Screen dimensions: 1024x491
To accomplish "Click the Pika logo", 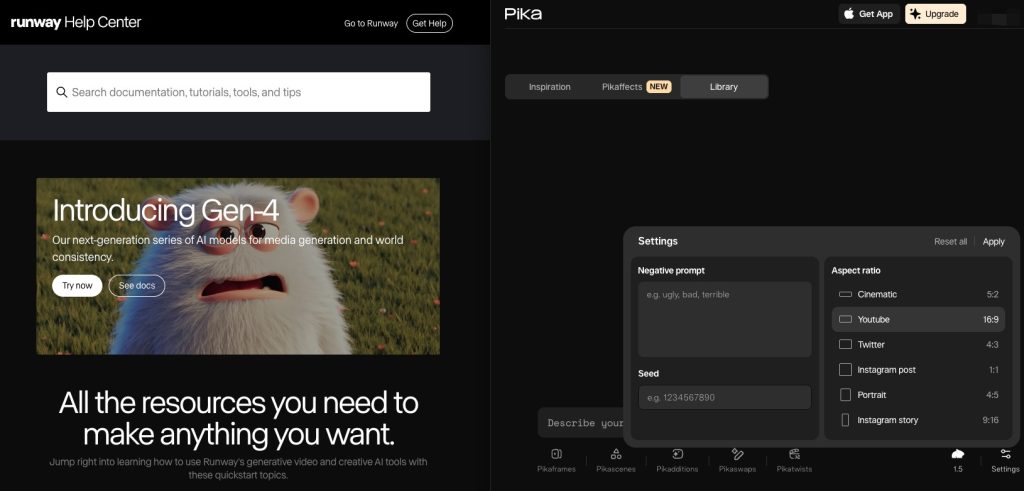I will coord(523,14).
